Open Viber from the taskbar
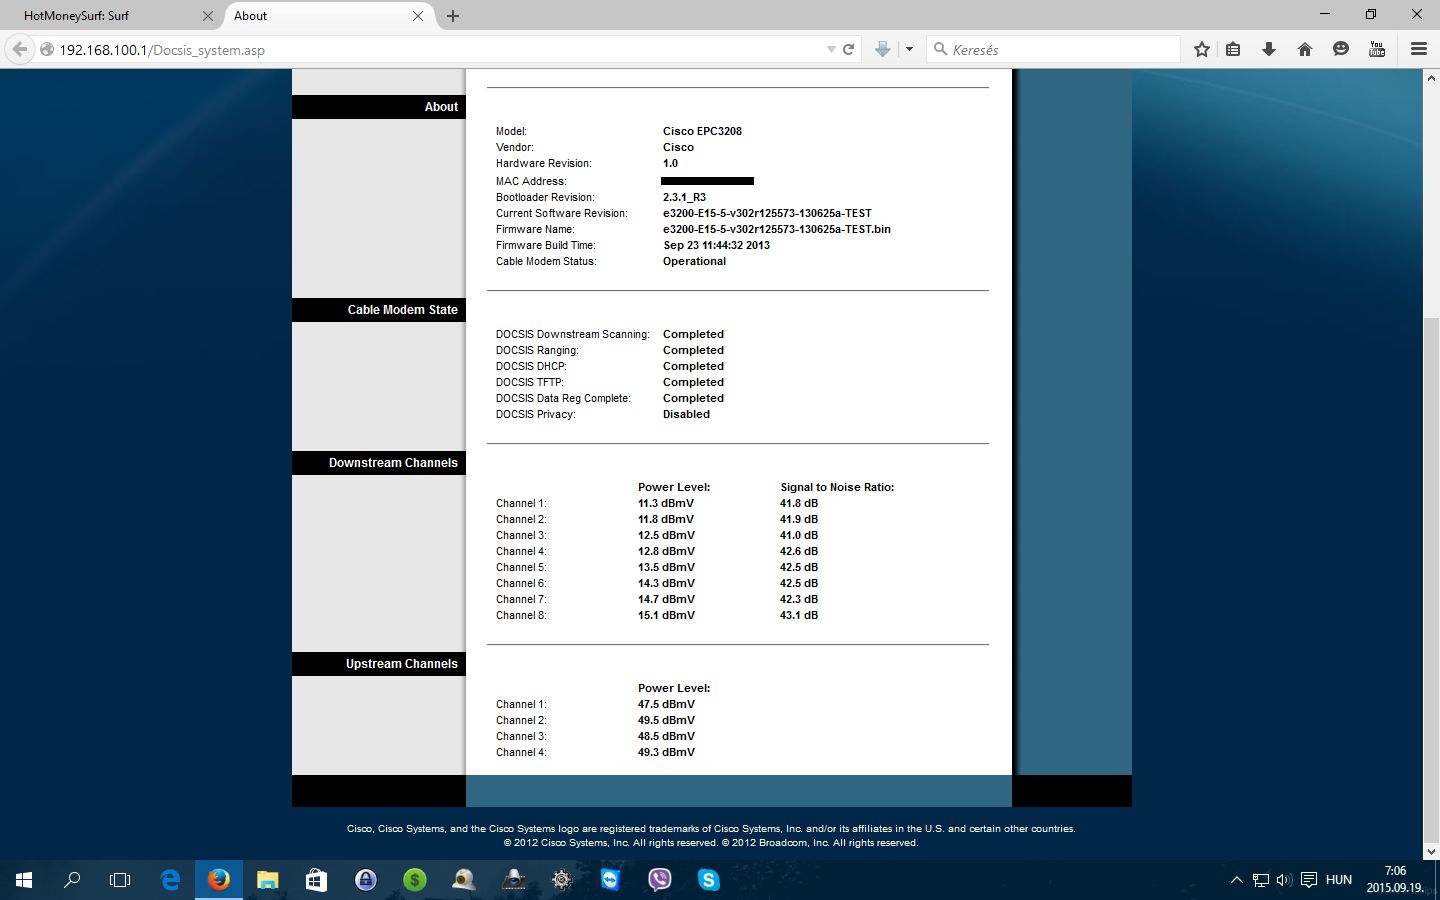The width and height of the screenshot is (1440, 900). click(660, 880)
